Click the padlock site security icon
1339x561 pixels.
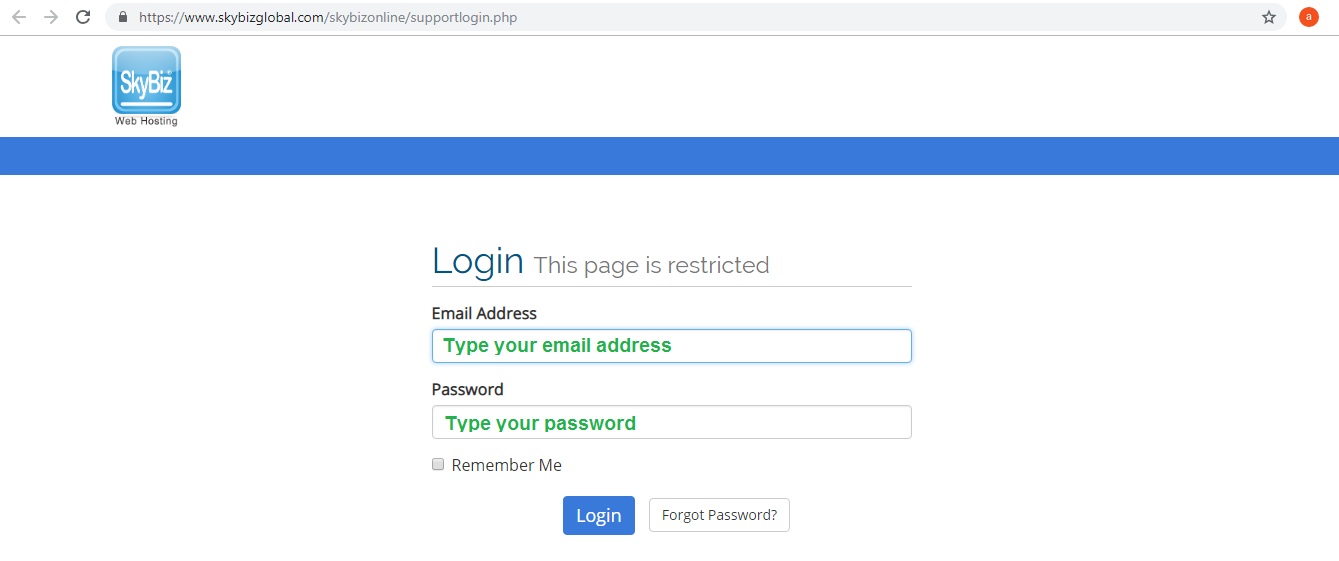tap(123, 17)
